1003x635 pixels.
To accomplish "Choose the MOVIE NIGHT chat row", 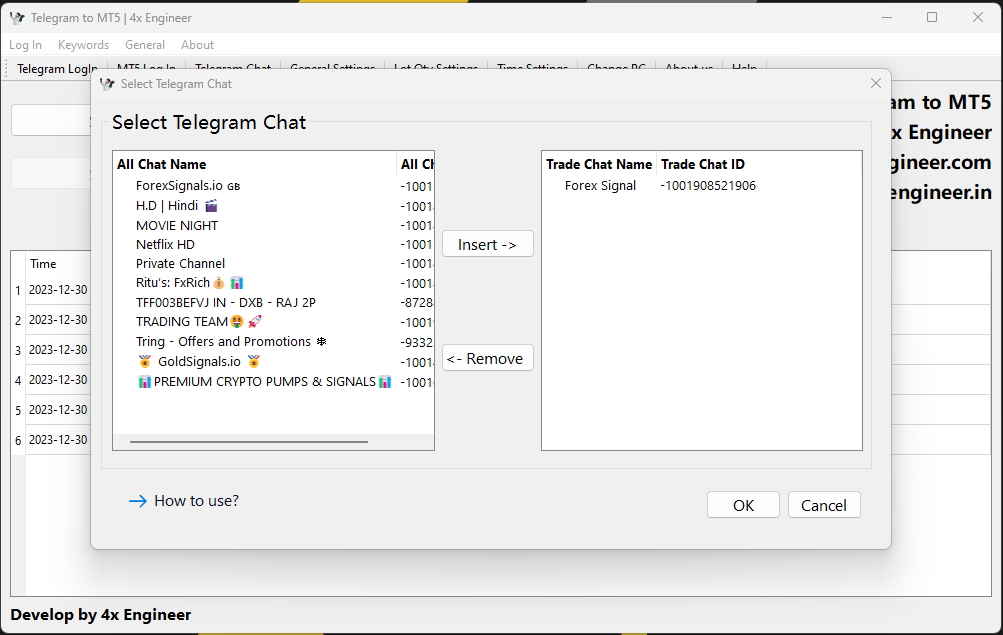I will [x=177, y=225].
